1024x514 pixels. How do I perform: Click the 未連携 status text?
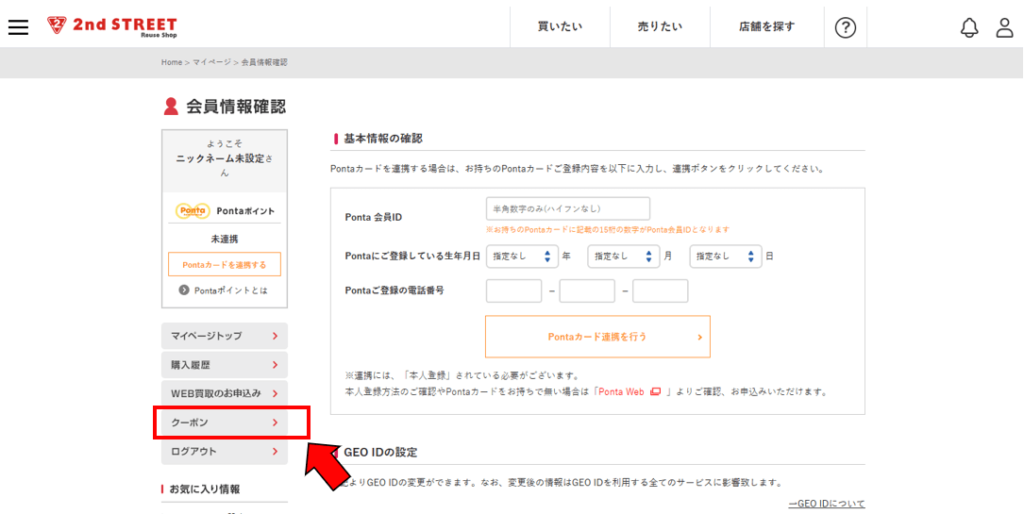[x=224, y=239]
